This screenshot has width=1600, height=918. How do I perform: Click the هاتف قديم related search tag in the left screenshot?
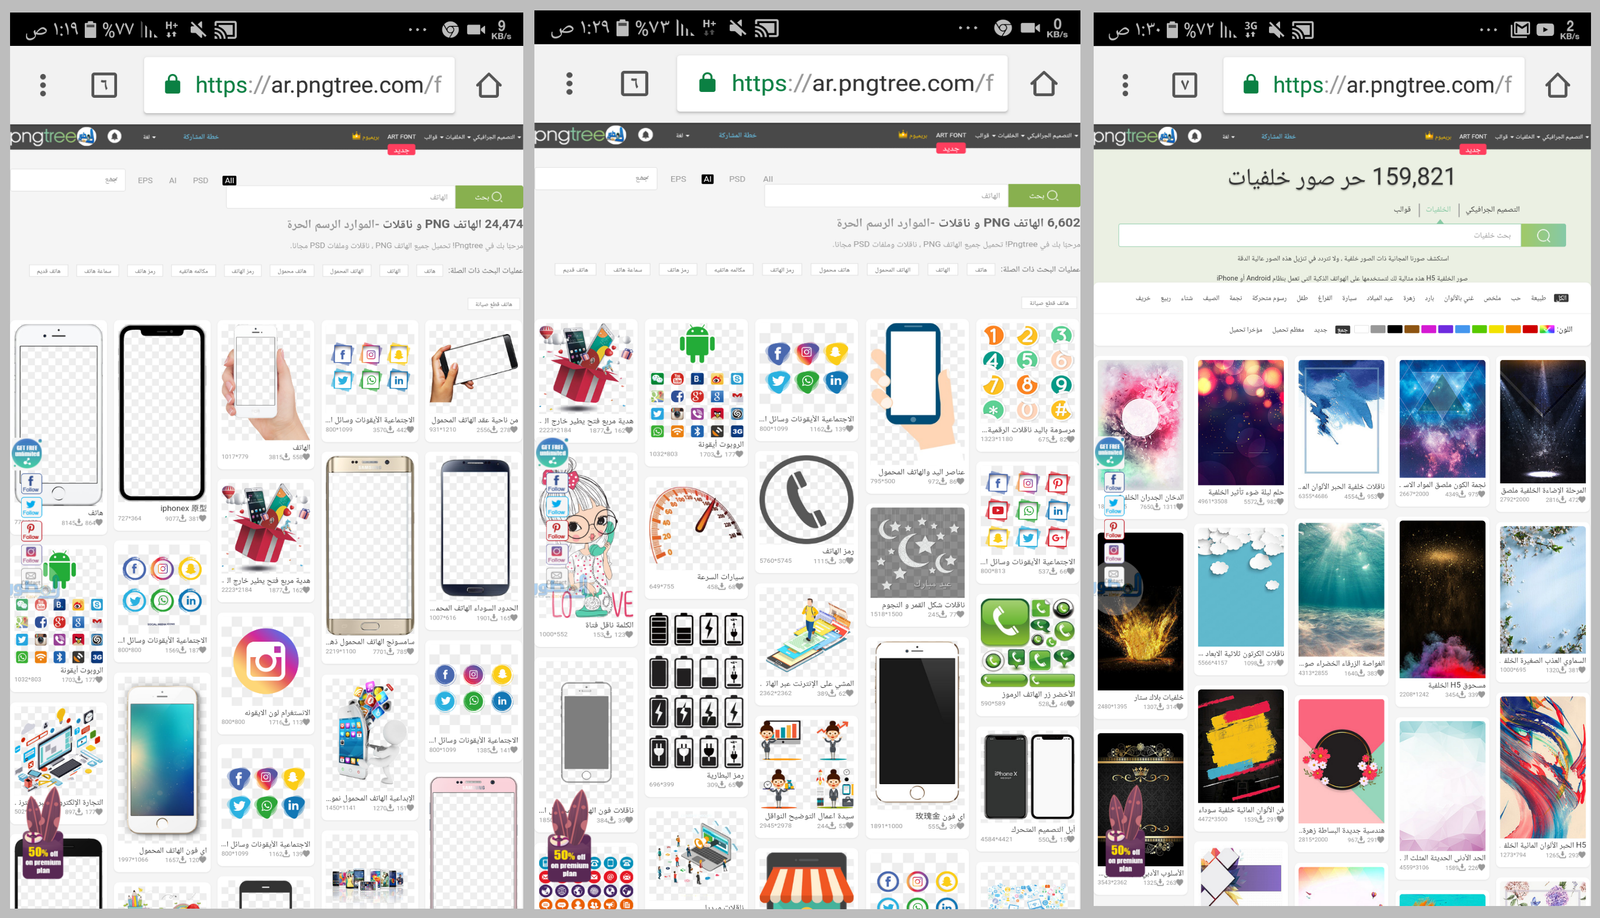click(x=49, y=271)
